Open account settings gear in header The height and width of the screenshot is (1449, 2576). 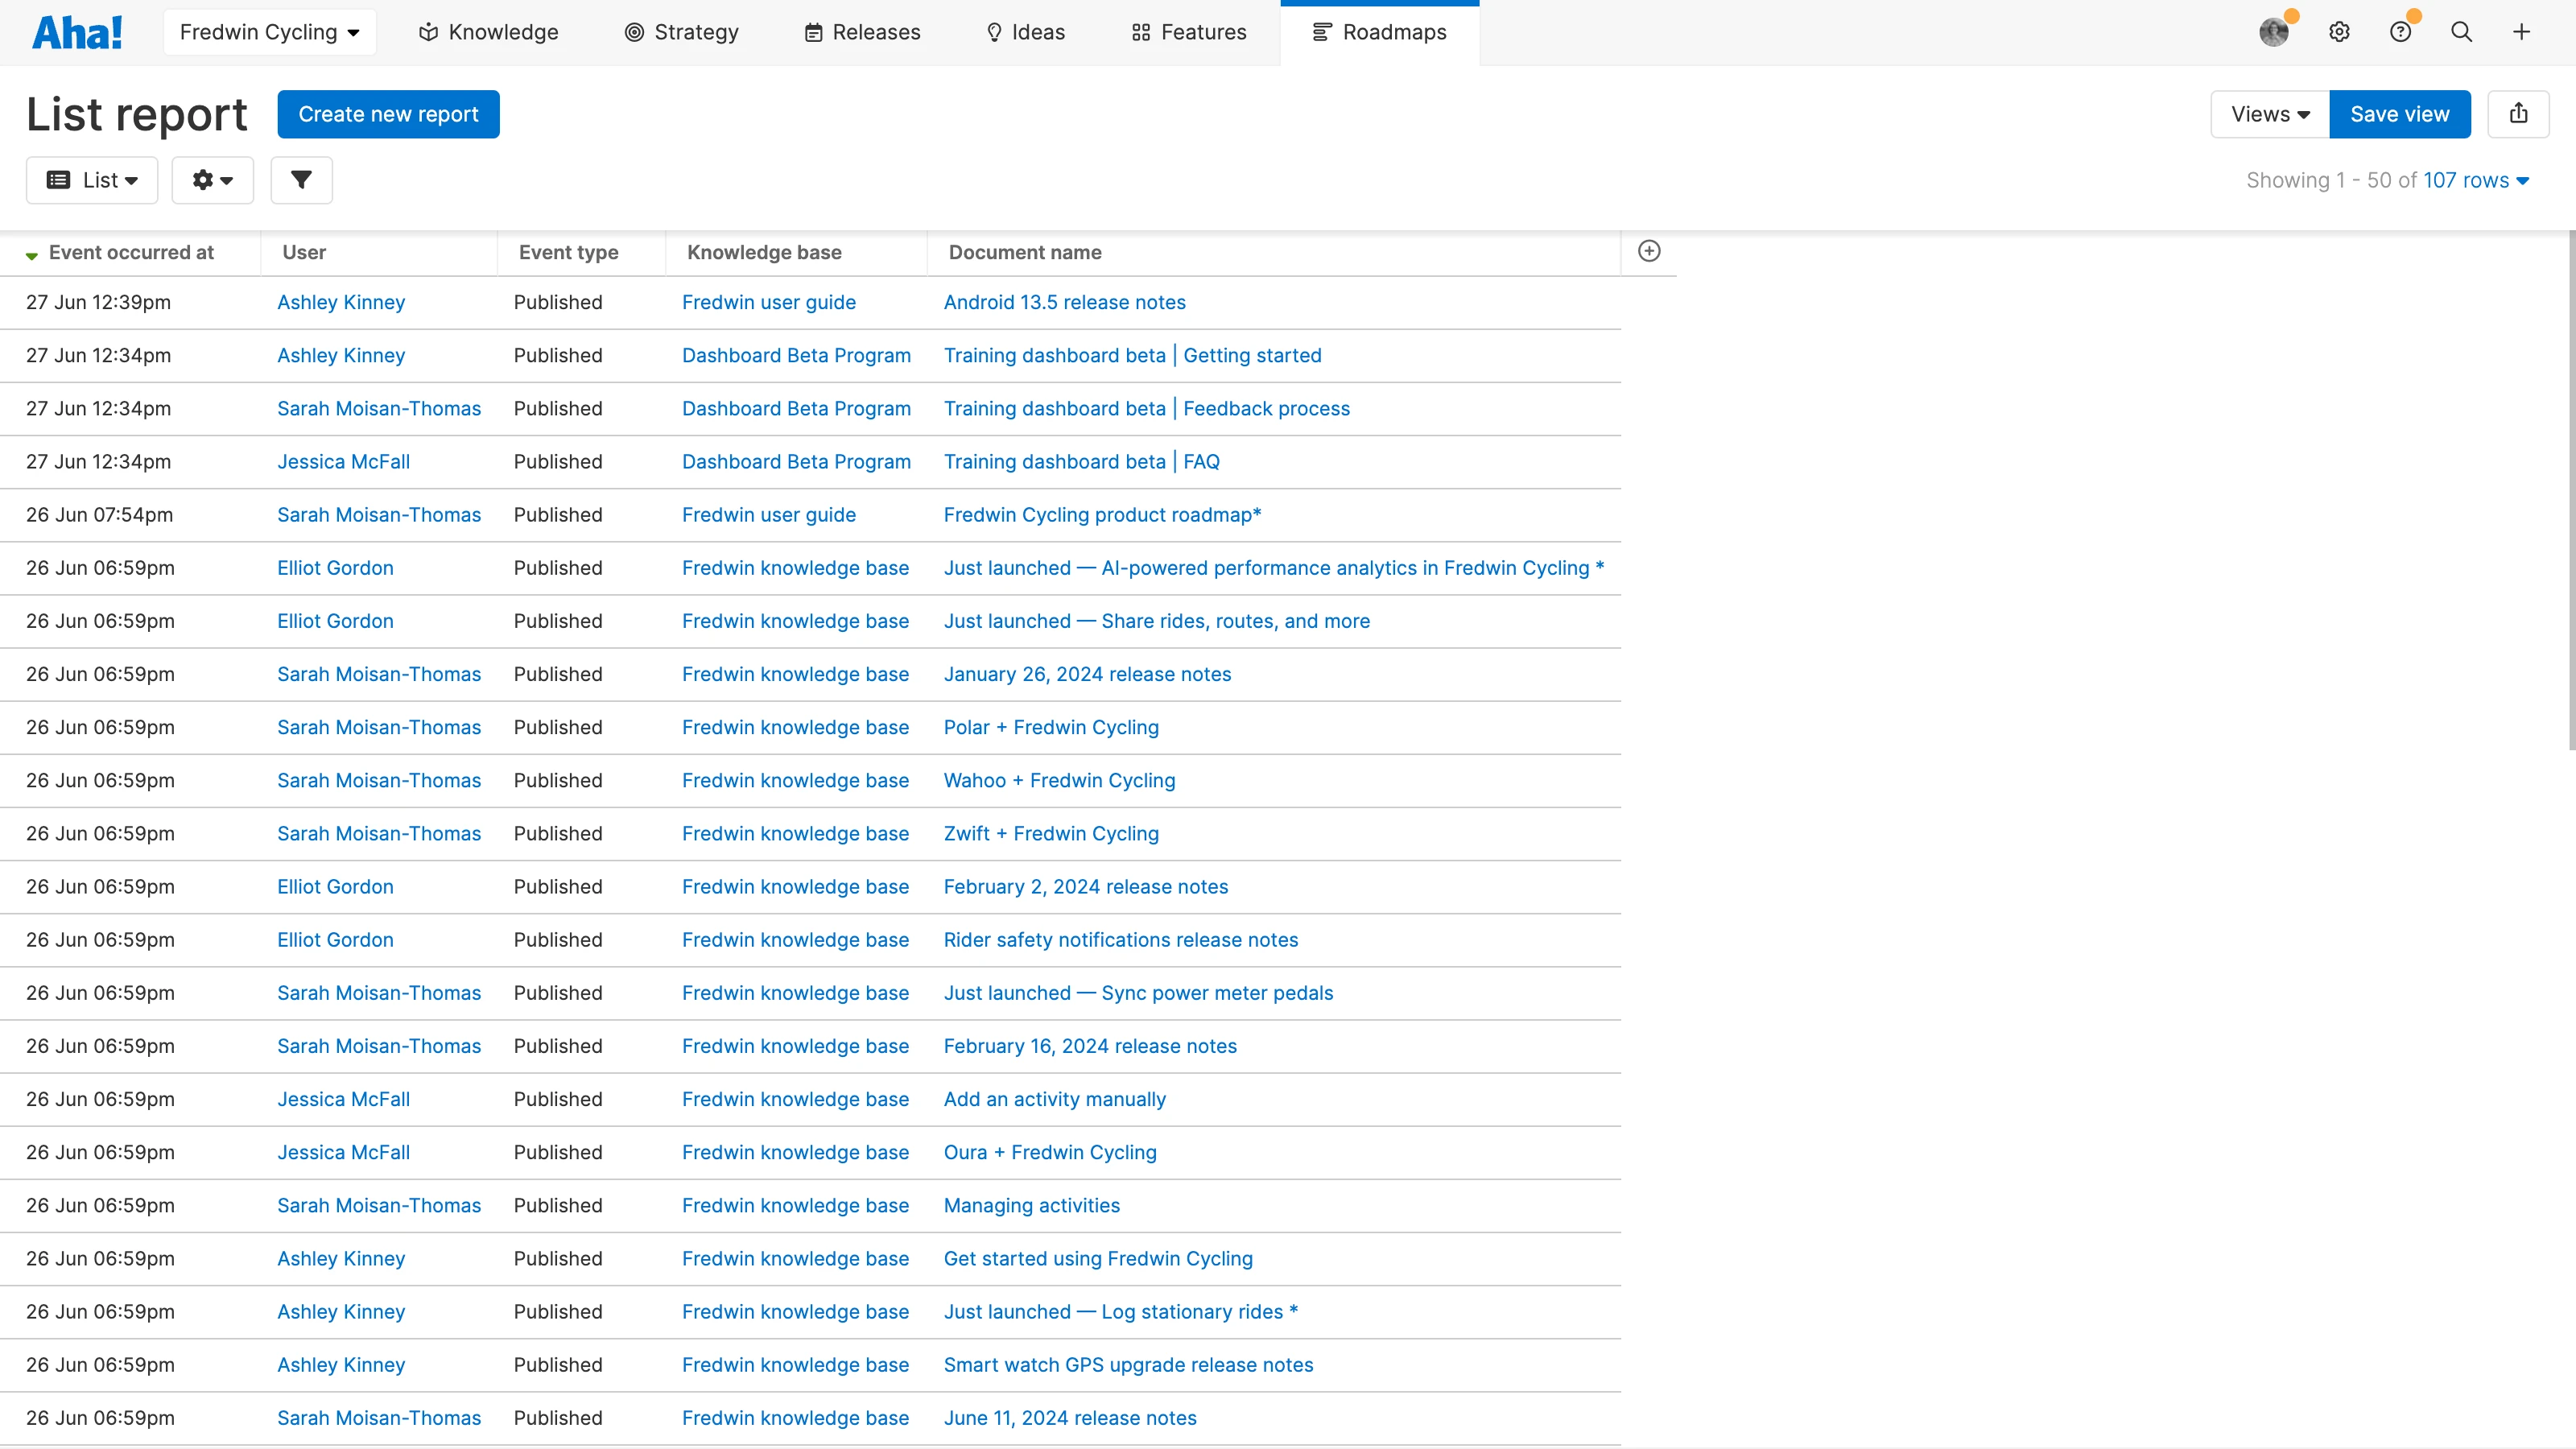coord(2339,32)
